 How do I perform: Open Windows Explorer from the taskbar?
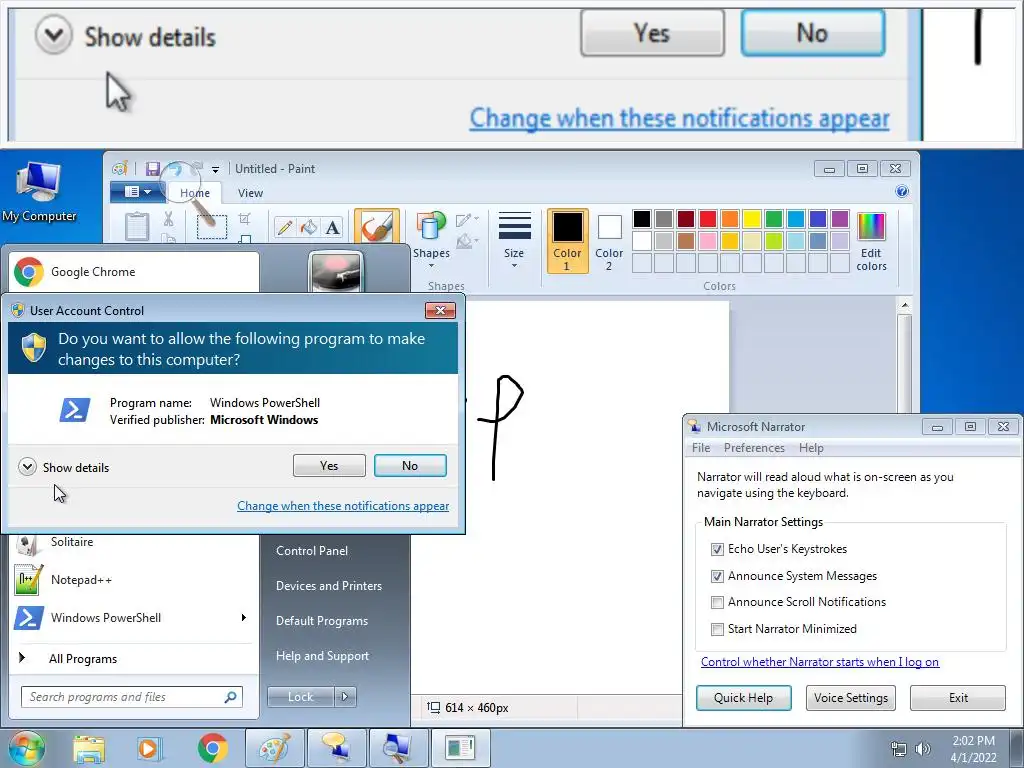89,748
